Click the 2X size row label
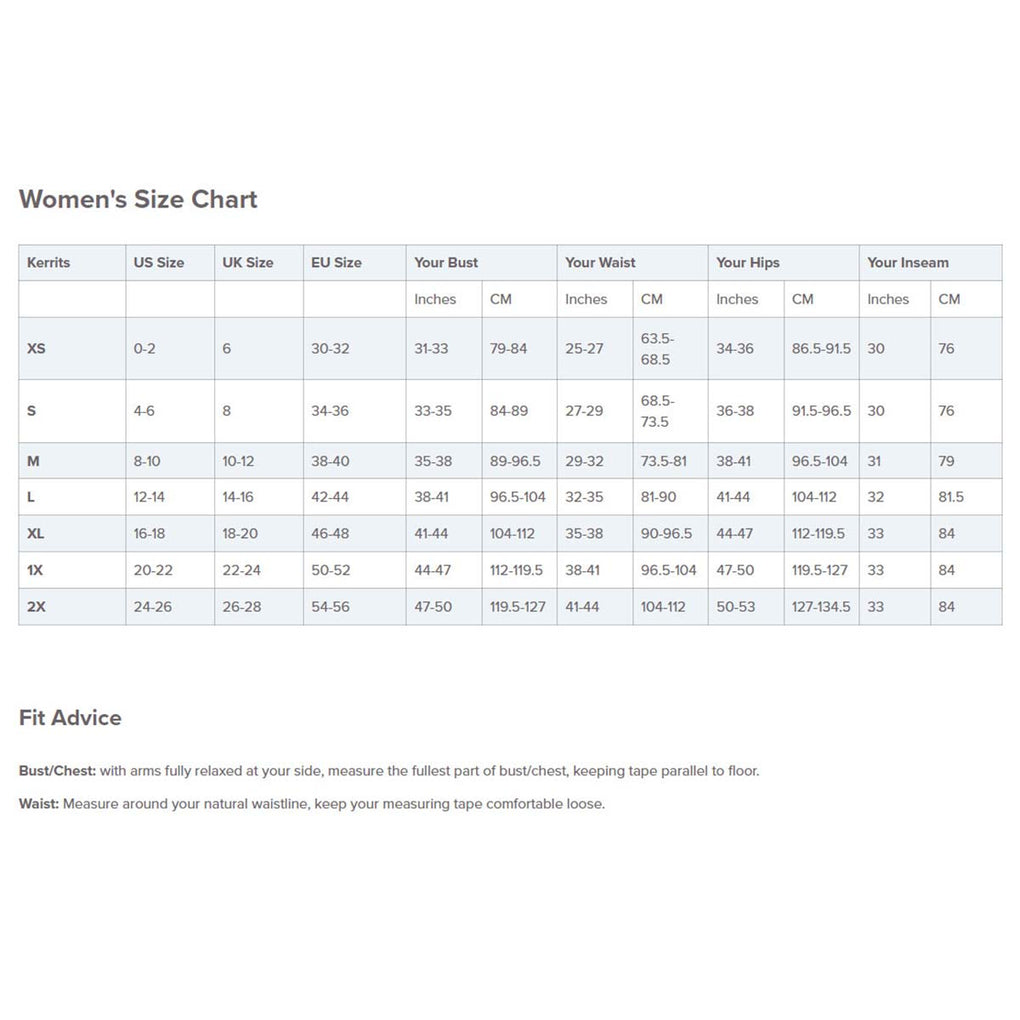The image size is (1020, 1020). [x=36, y=607]
